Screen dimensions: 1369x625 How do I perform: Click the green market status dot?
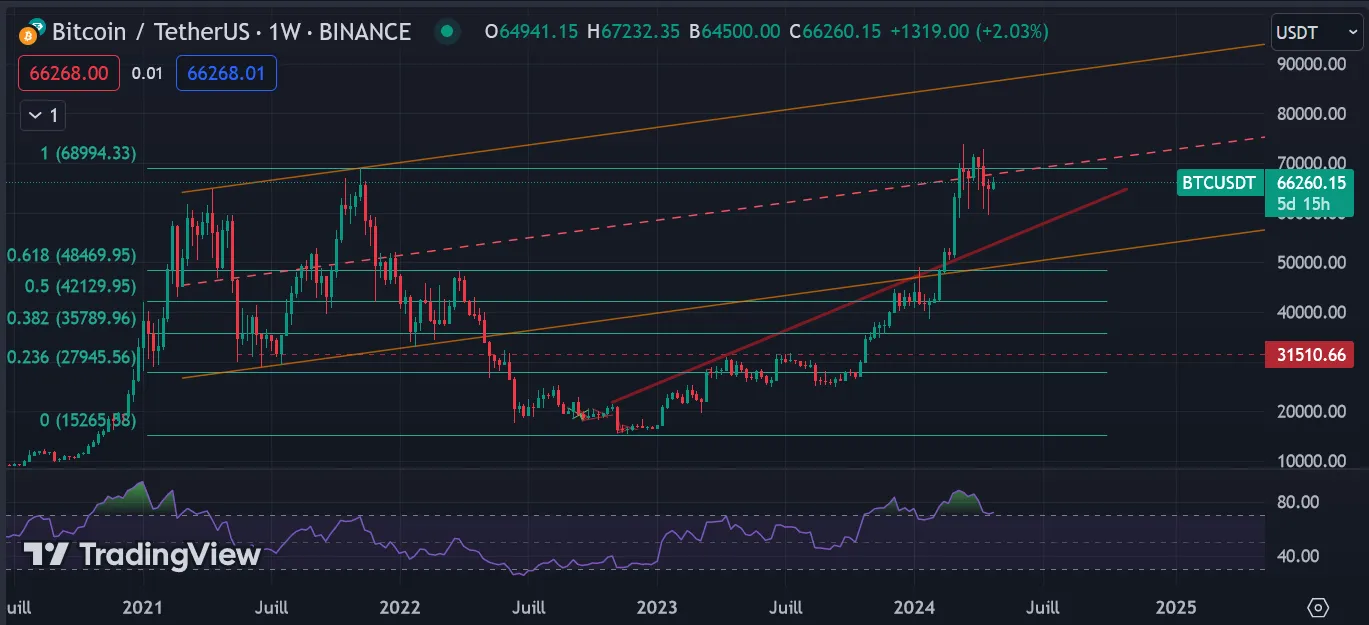point(447,32)
